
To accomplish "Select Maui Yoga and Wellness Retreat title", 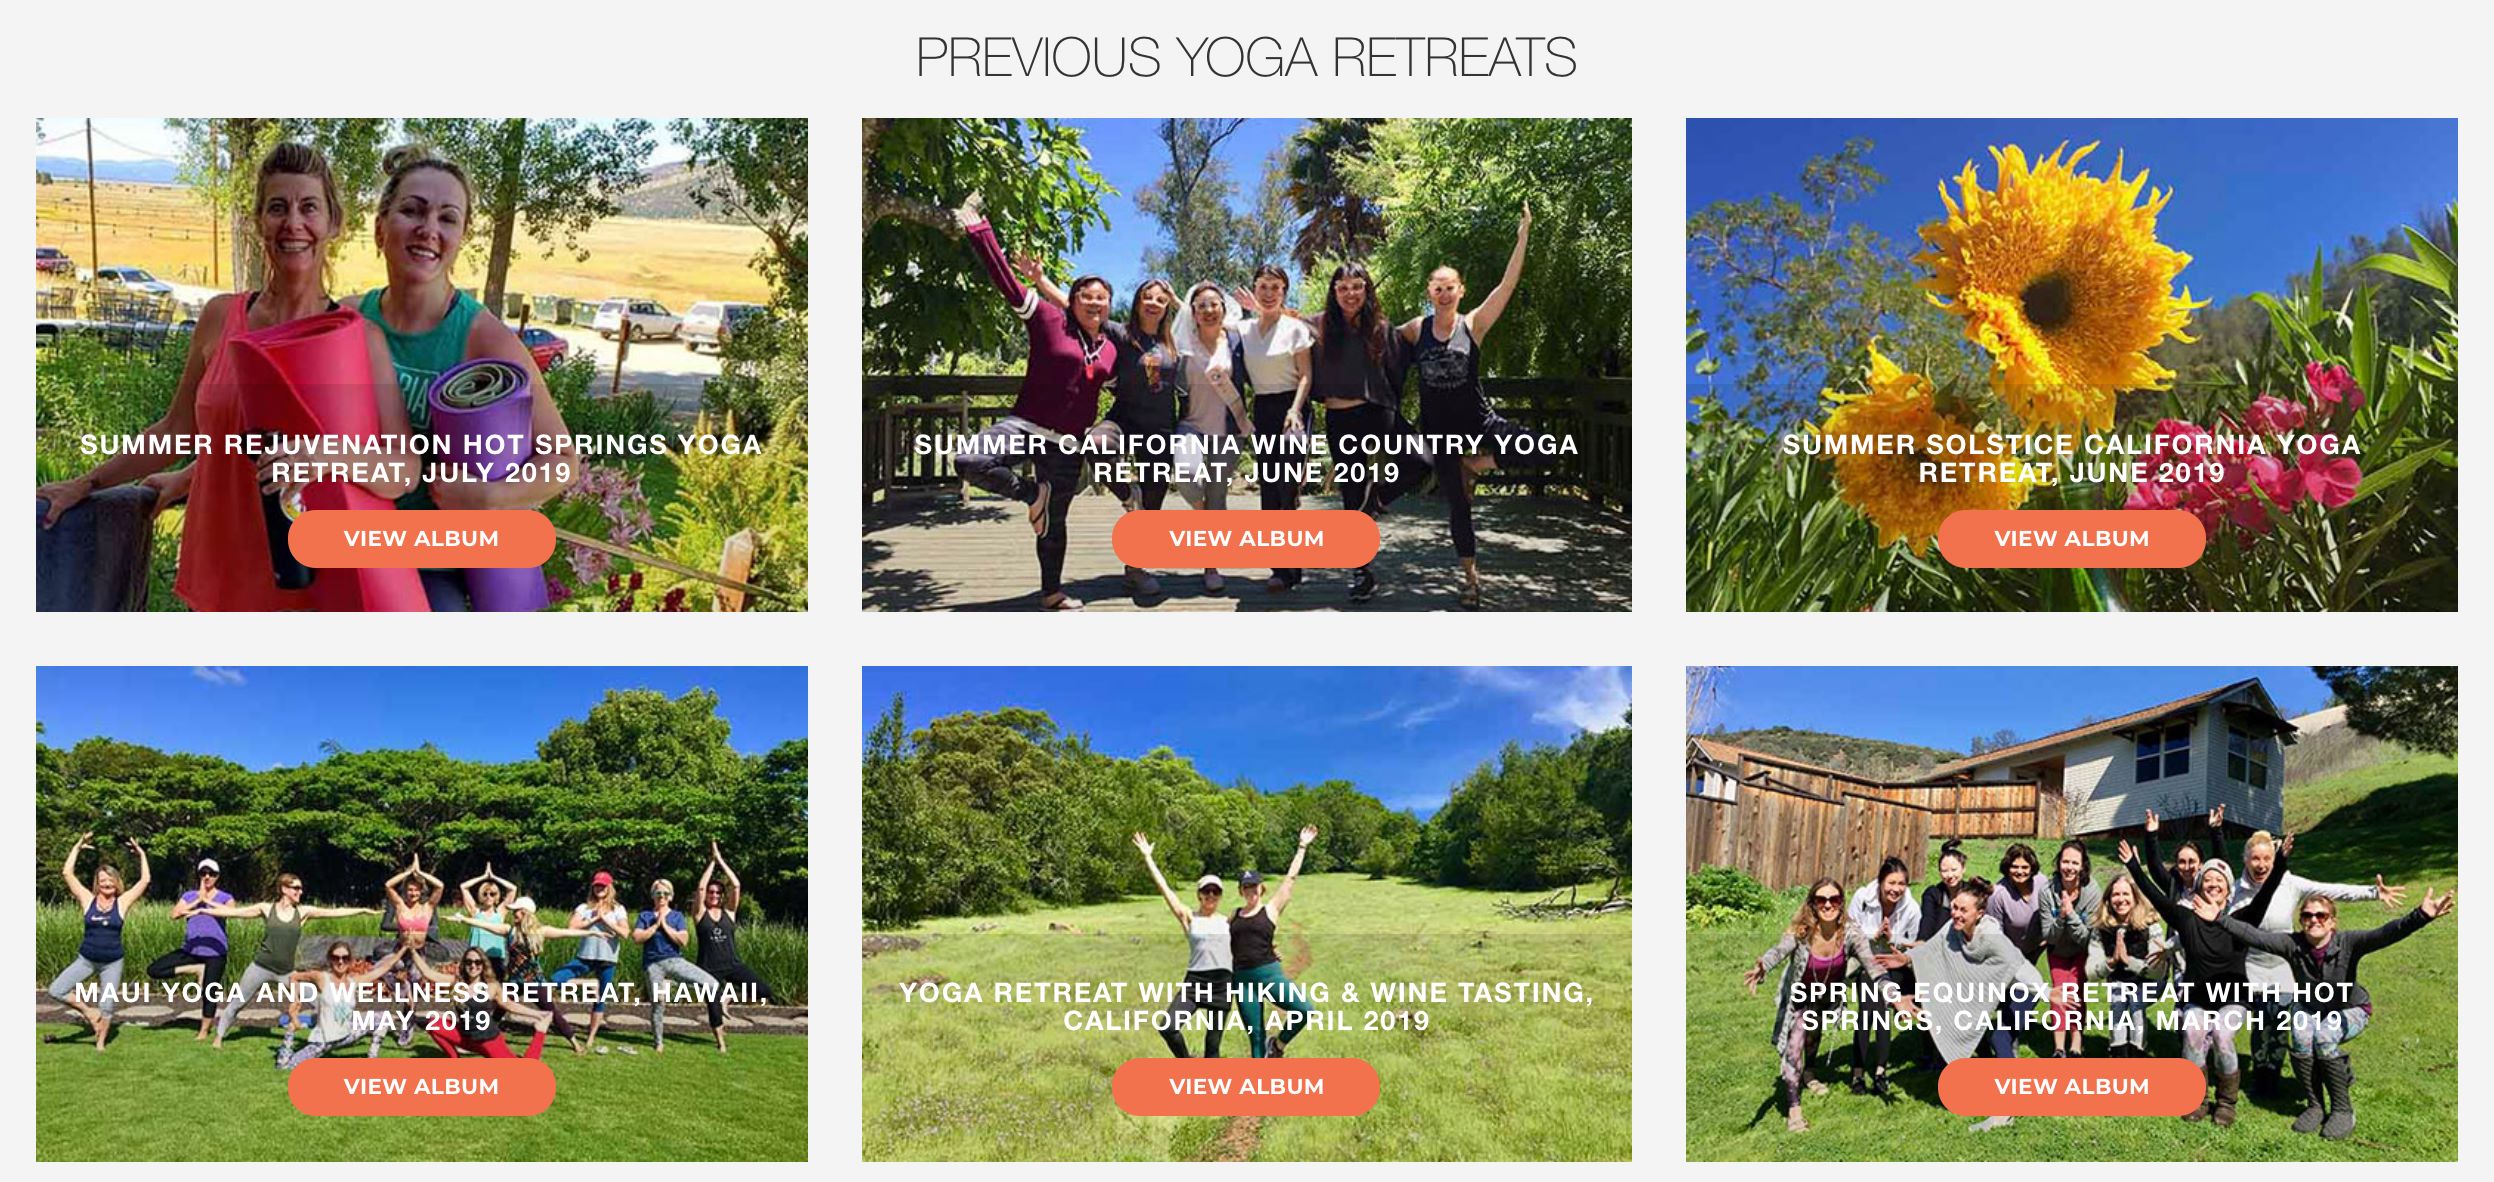I will pyautogui.click(x=421, y=1007).
